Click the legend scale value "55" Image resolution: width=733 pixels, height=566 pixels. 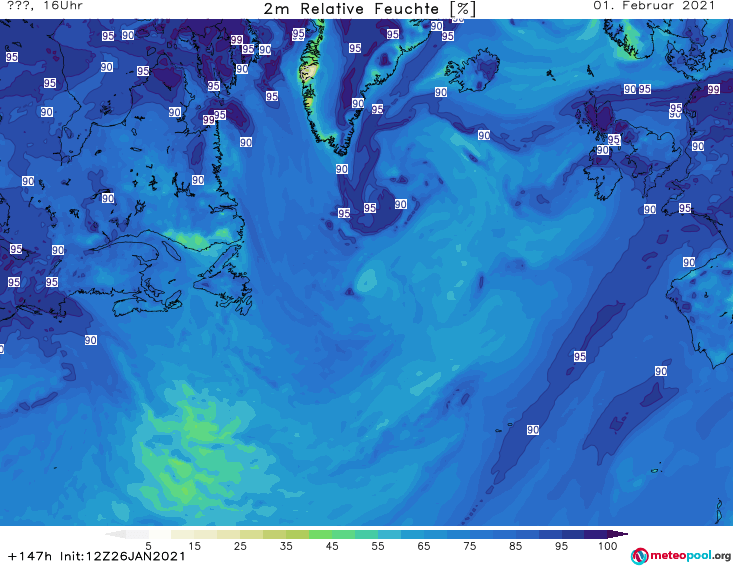(x=378, y=546)
